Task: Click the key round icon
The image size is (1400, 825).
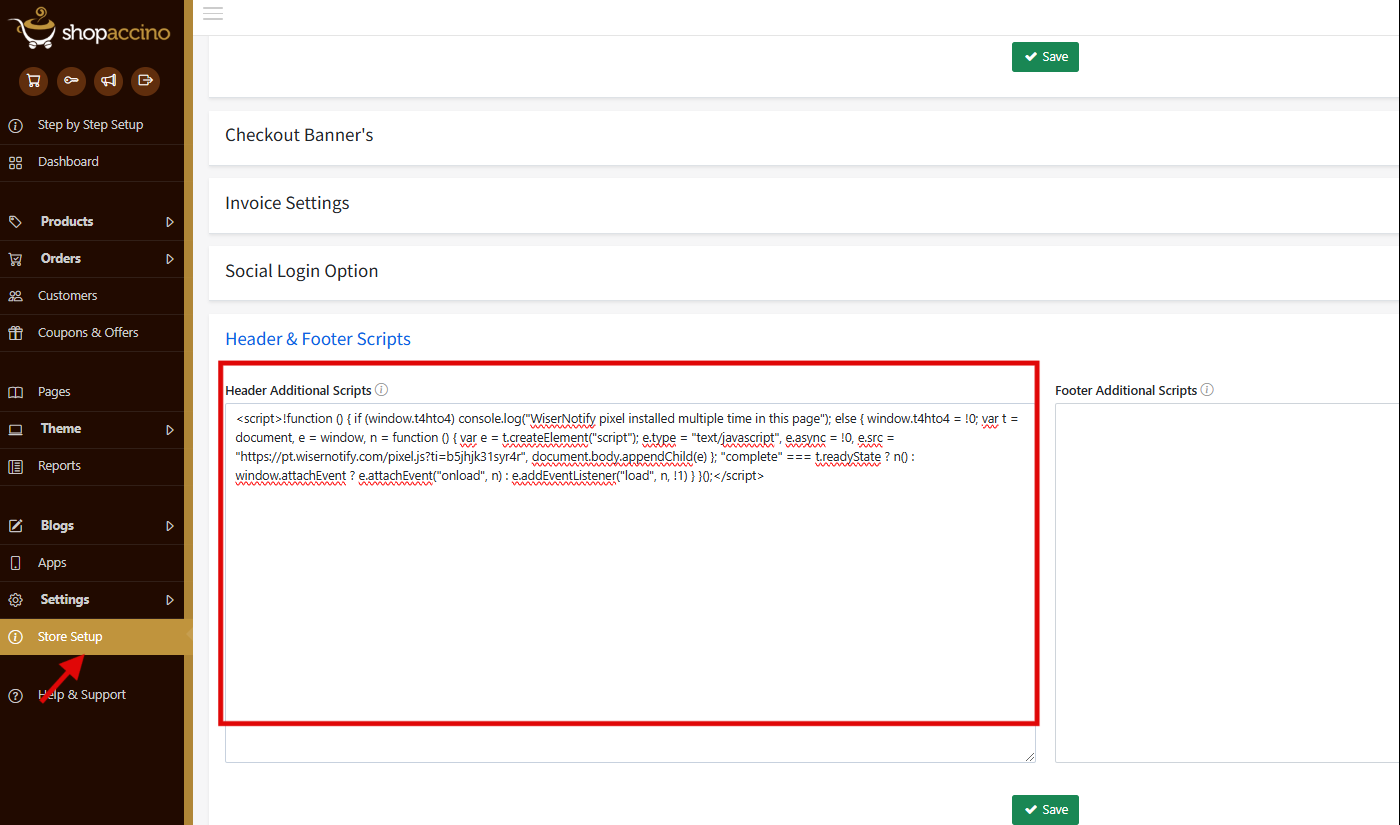Action: click(71, 81)
